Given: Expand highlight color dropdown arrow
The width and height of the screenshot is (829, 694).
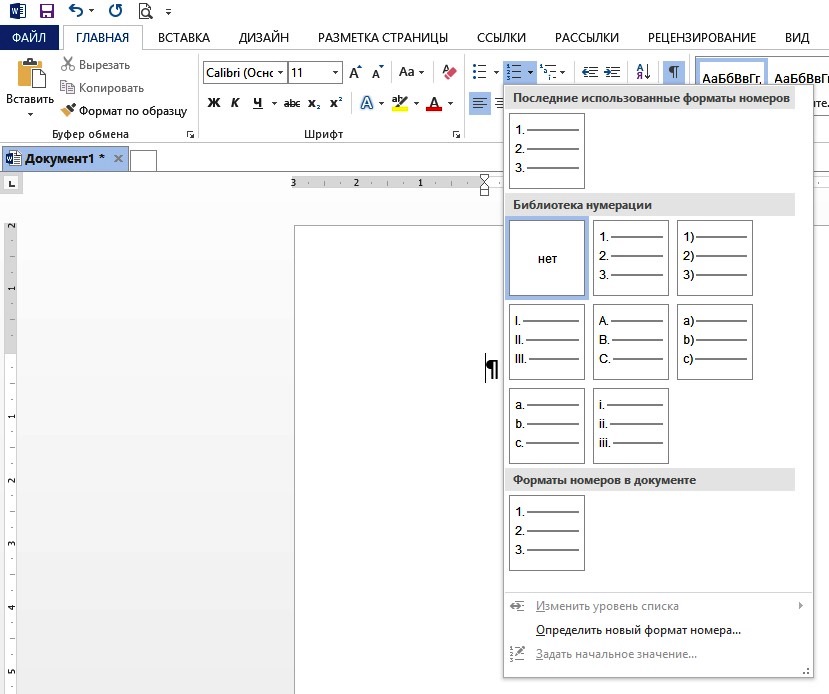Looking at the screenshot, I should click(x=417, y=103).
